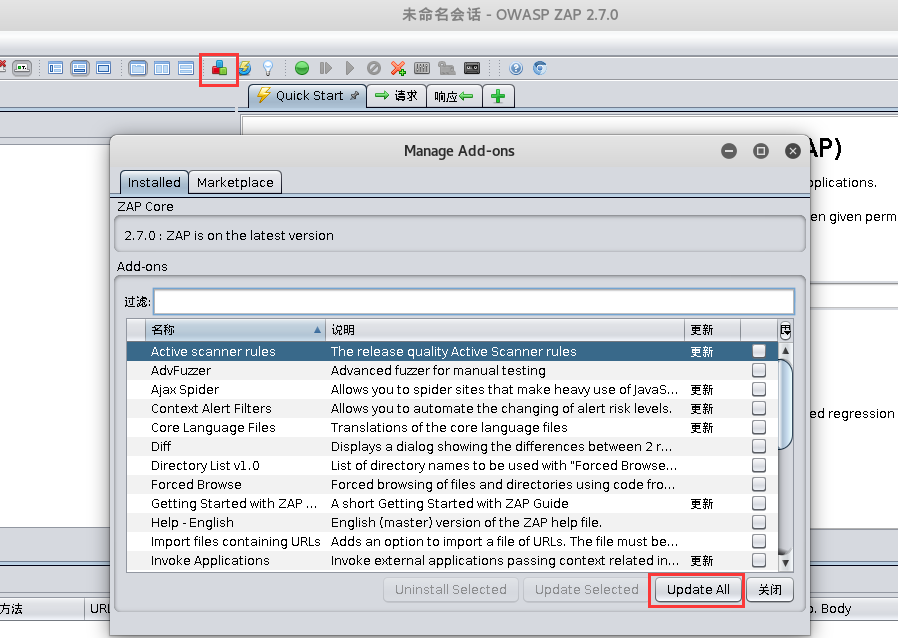Open the help question mark icon

click(x=516, y=68)
